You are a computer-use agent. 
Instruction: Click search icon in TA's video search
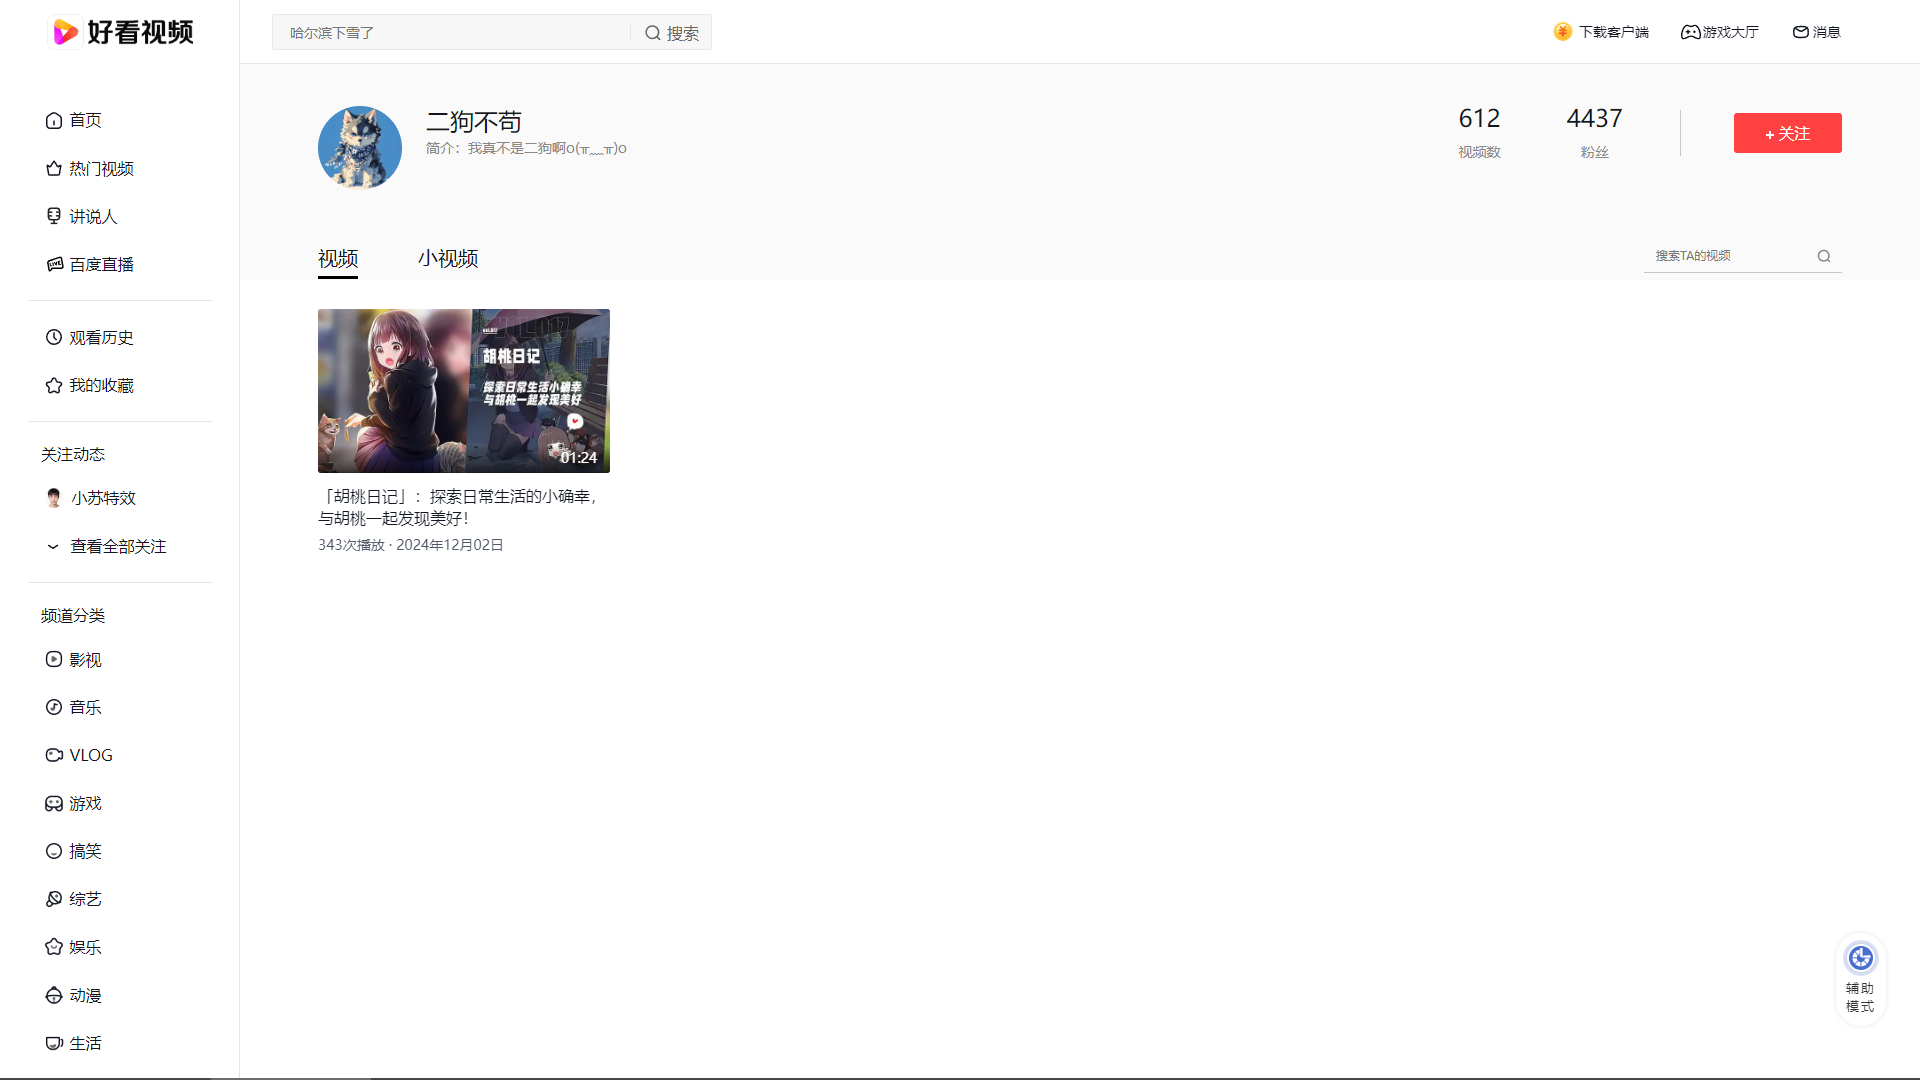[1824, 257]
